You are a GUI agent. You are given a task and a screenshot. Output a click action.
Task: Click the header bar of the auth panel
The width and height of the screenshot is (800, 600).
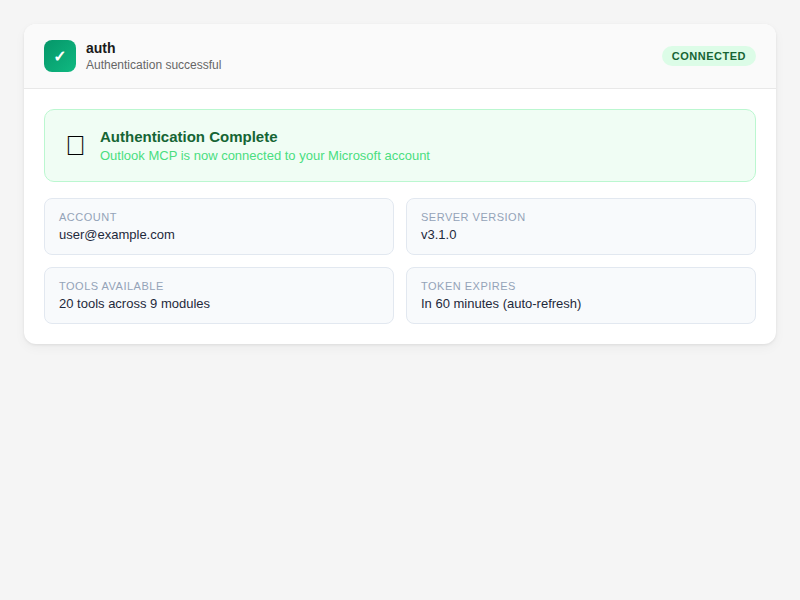(400, 56)
